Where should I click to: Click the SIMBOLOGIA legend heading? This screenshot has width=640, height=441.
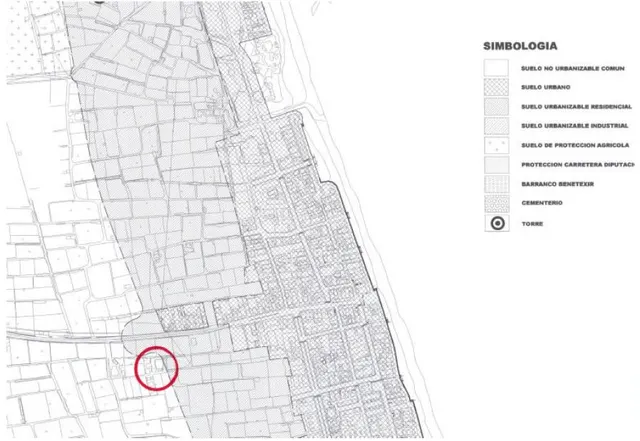click(520, 46)
